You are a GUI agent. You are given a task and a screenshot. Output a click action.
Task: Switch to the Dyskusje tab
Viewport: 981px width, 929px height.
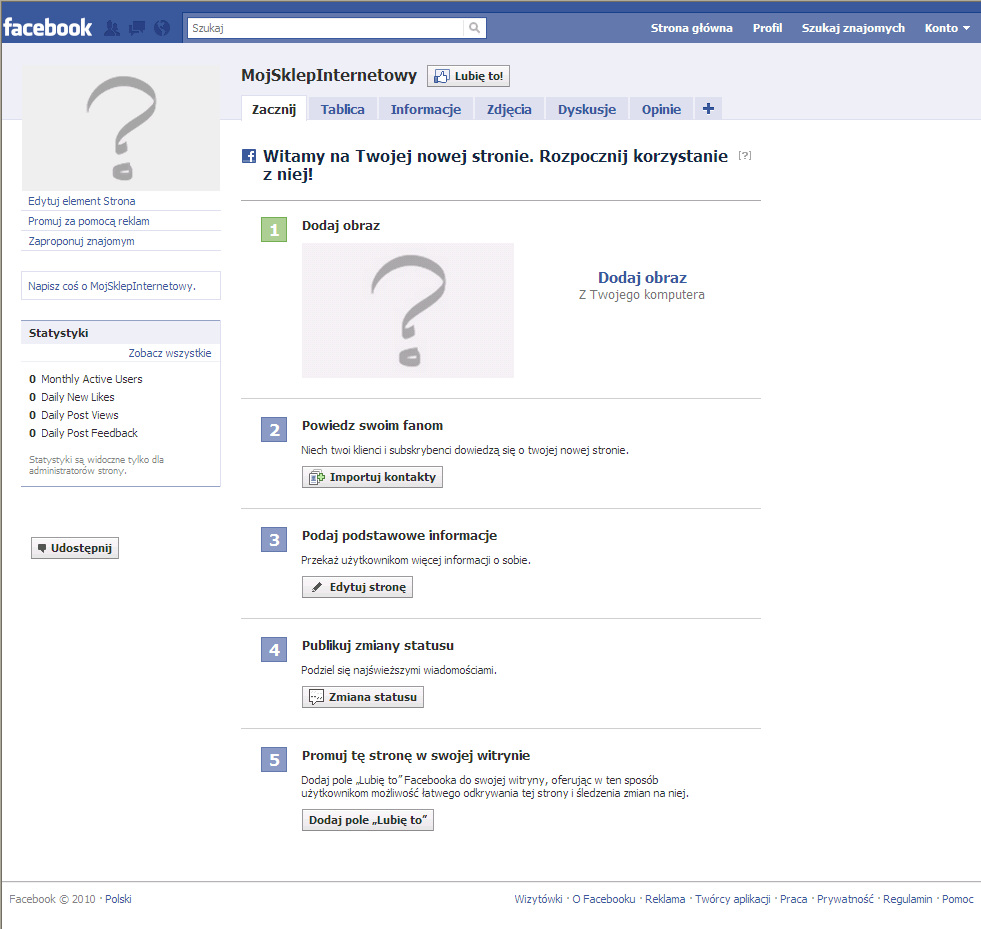click(x=587, y=109)
